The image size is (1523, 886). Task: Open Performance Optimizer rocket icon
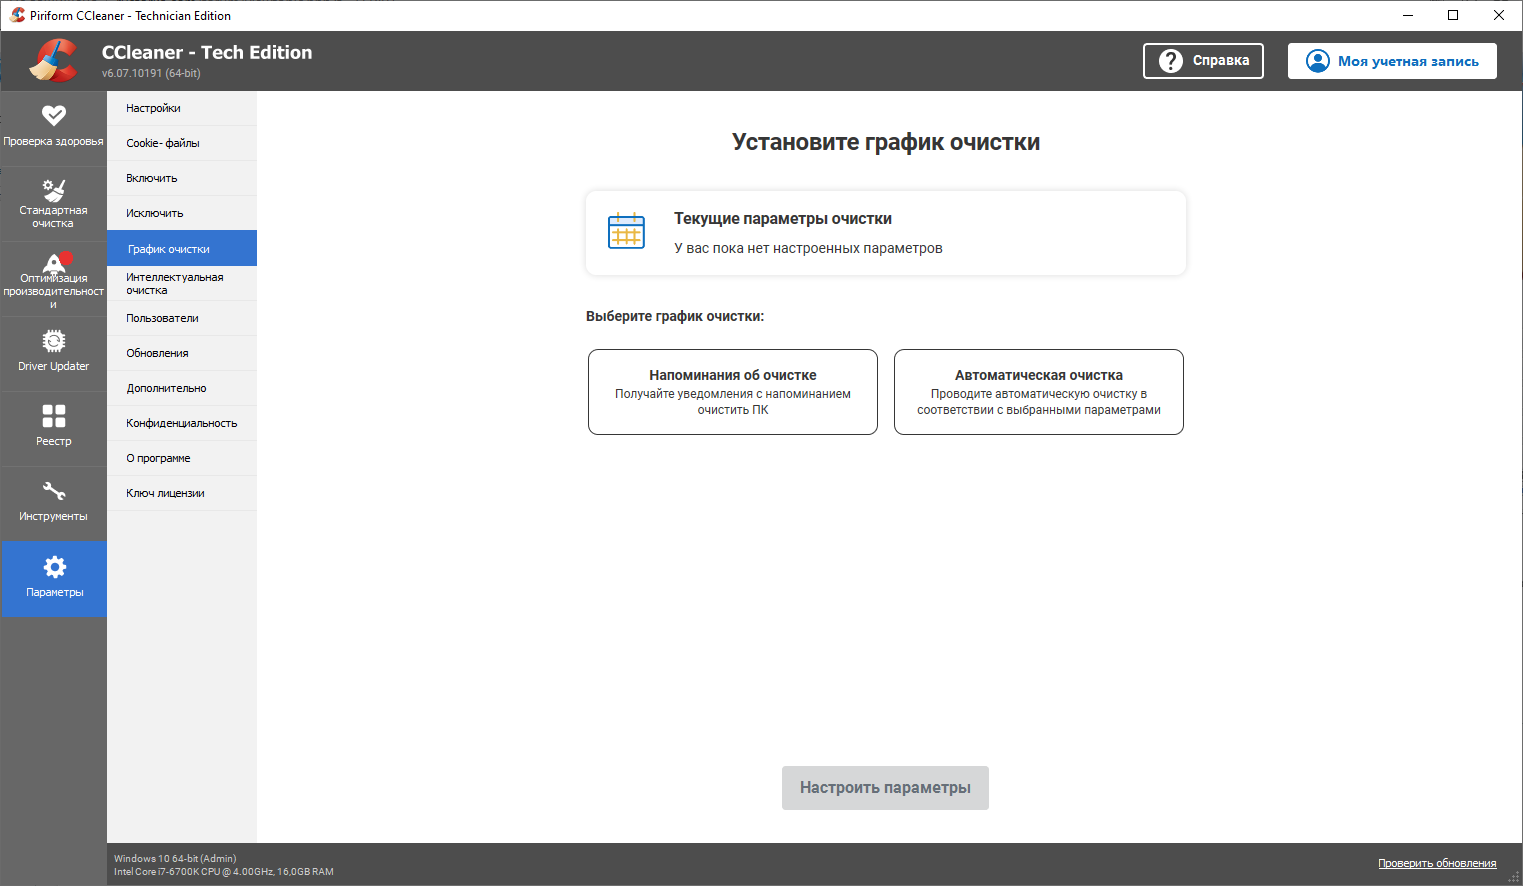point(55,263)
